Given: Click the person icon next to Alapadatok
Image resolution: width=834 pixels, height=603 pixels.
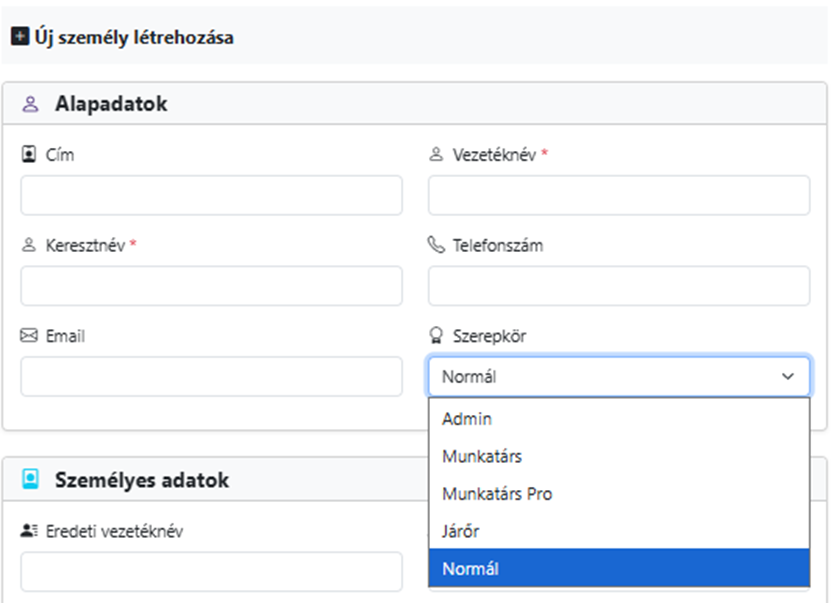Looking at the screenshot, I should 30,104.
